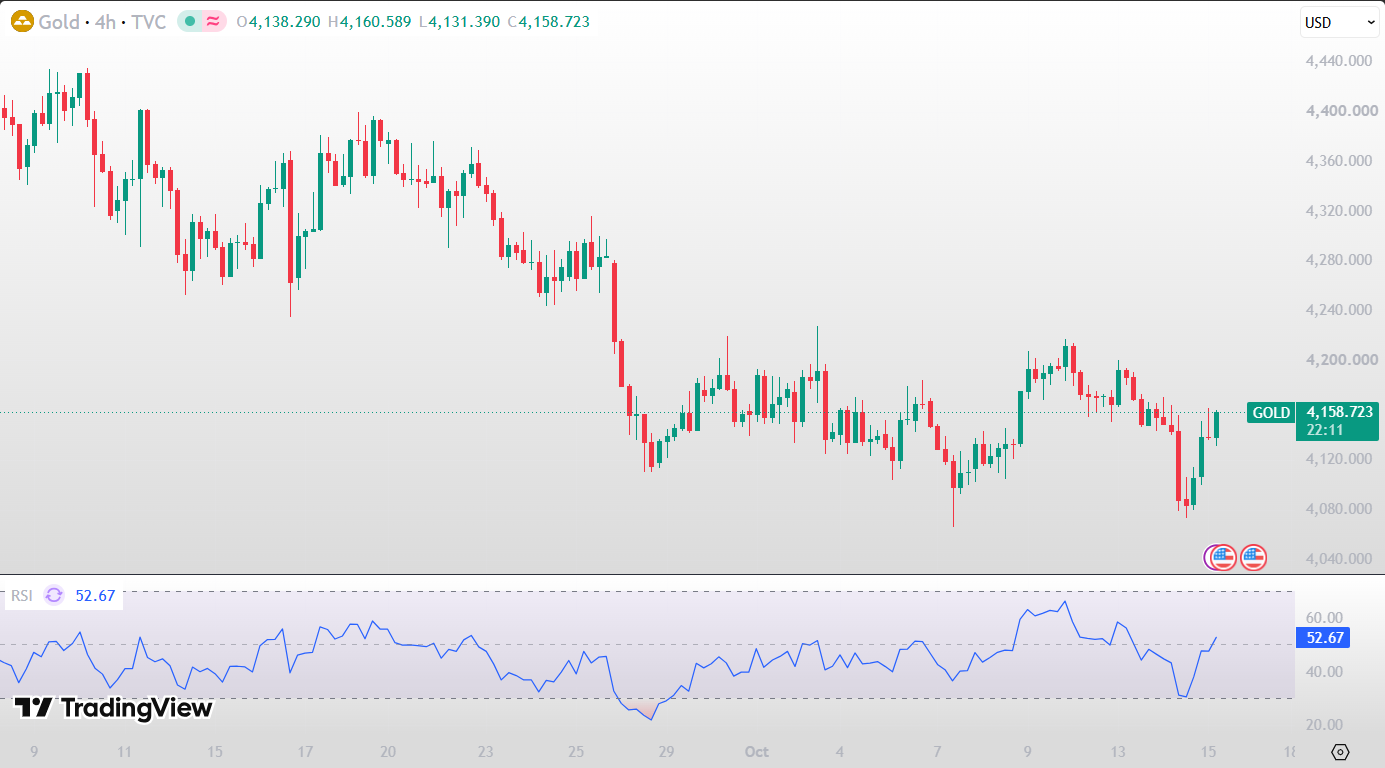
Task: Click the pink delayed-data approximation icon
Action: pos(213,21)
